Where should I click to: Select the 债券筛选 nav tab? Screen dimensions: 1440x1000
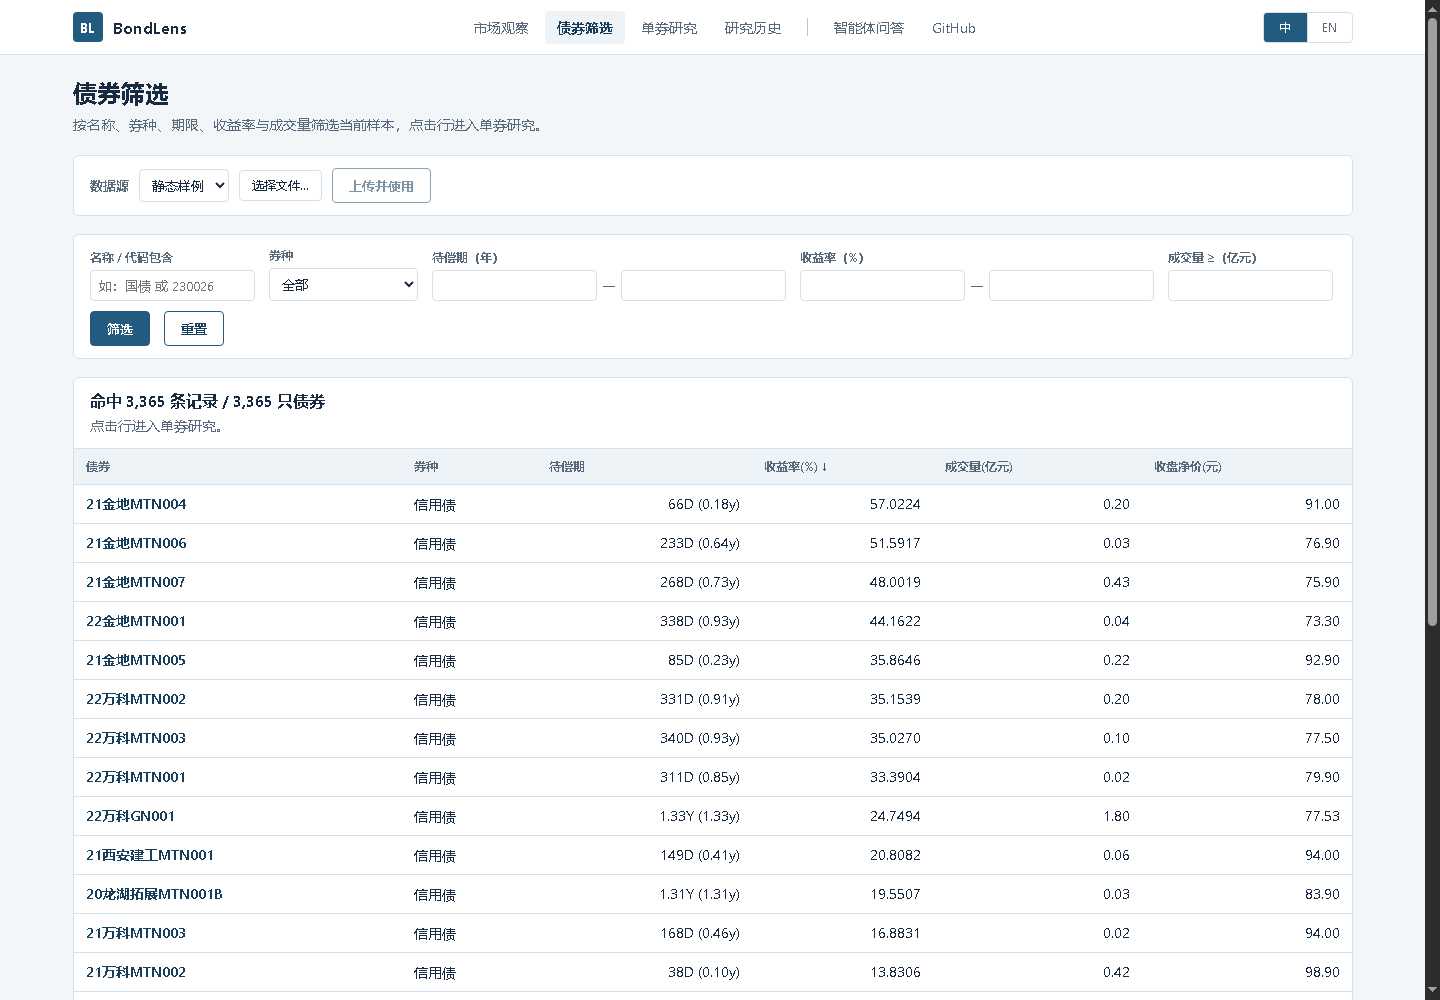585,28
